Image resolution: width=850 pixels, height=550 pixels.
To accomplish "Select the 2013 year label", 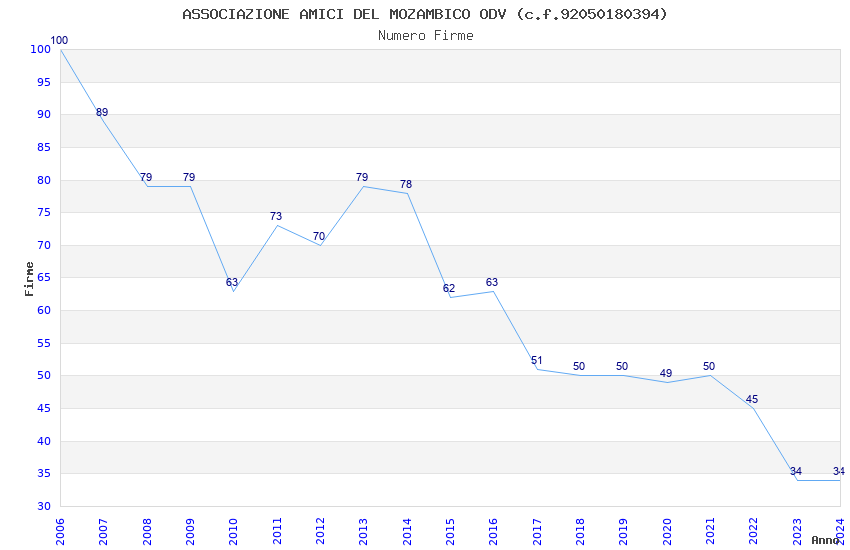I will [364, 532].
